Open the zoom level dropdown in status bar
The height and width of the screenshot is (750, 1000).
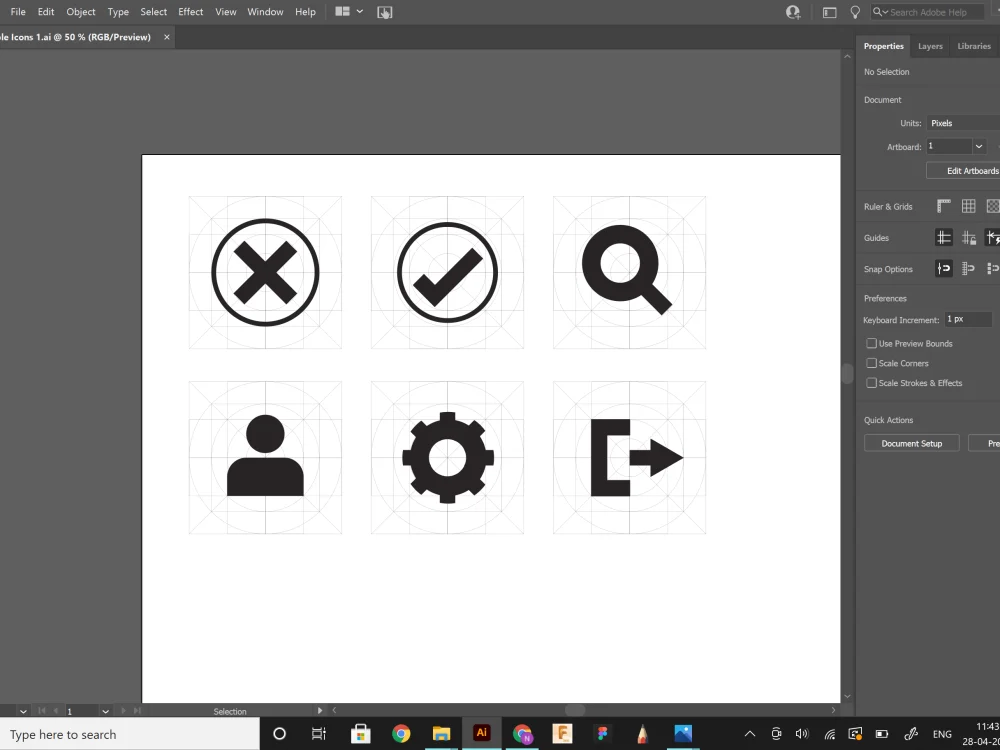23,711
